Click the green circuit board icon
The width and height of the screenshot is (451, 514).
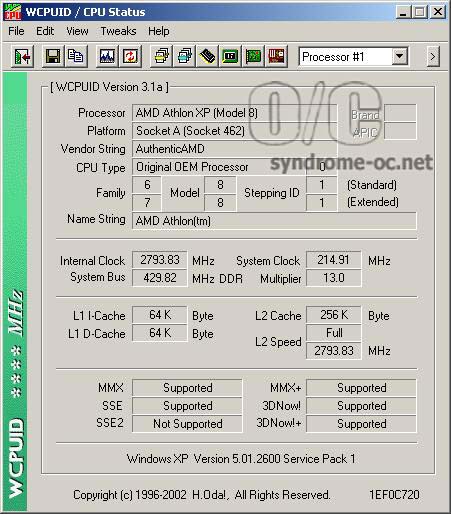(x=253, y=56)
